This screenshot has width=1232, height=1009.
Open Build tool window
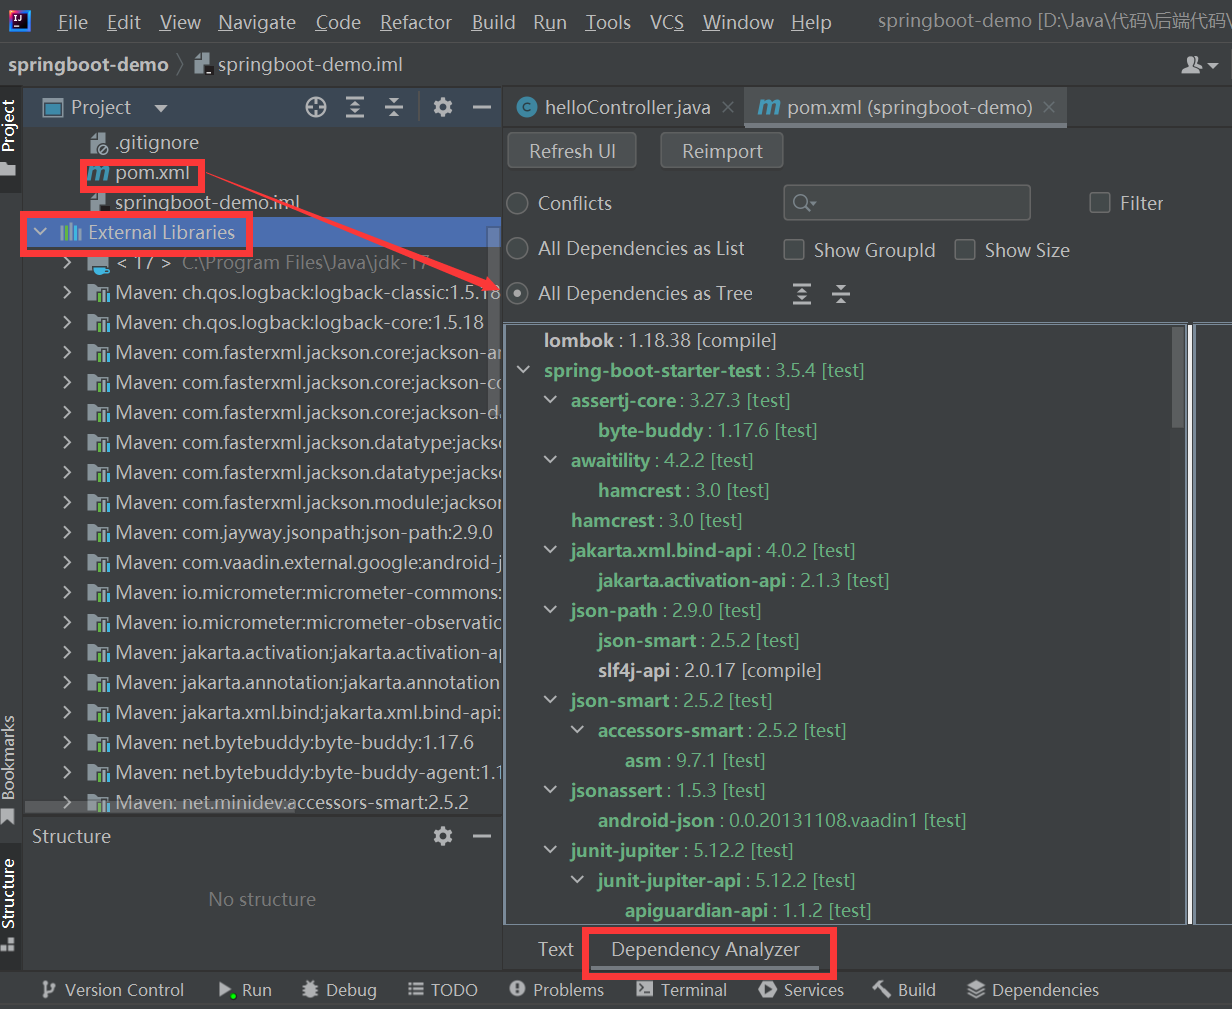[905, 990]
